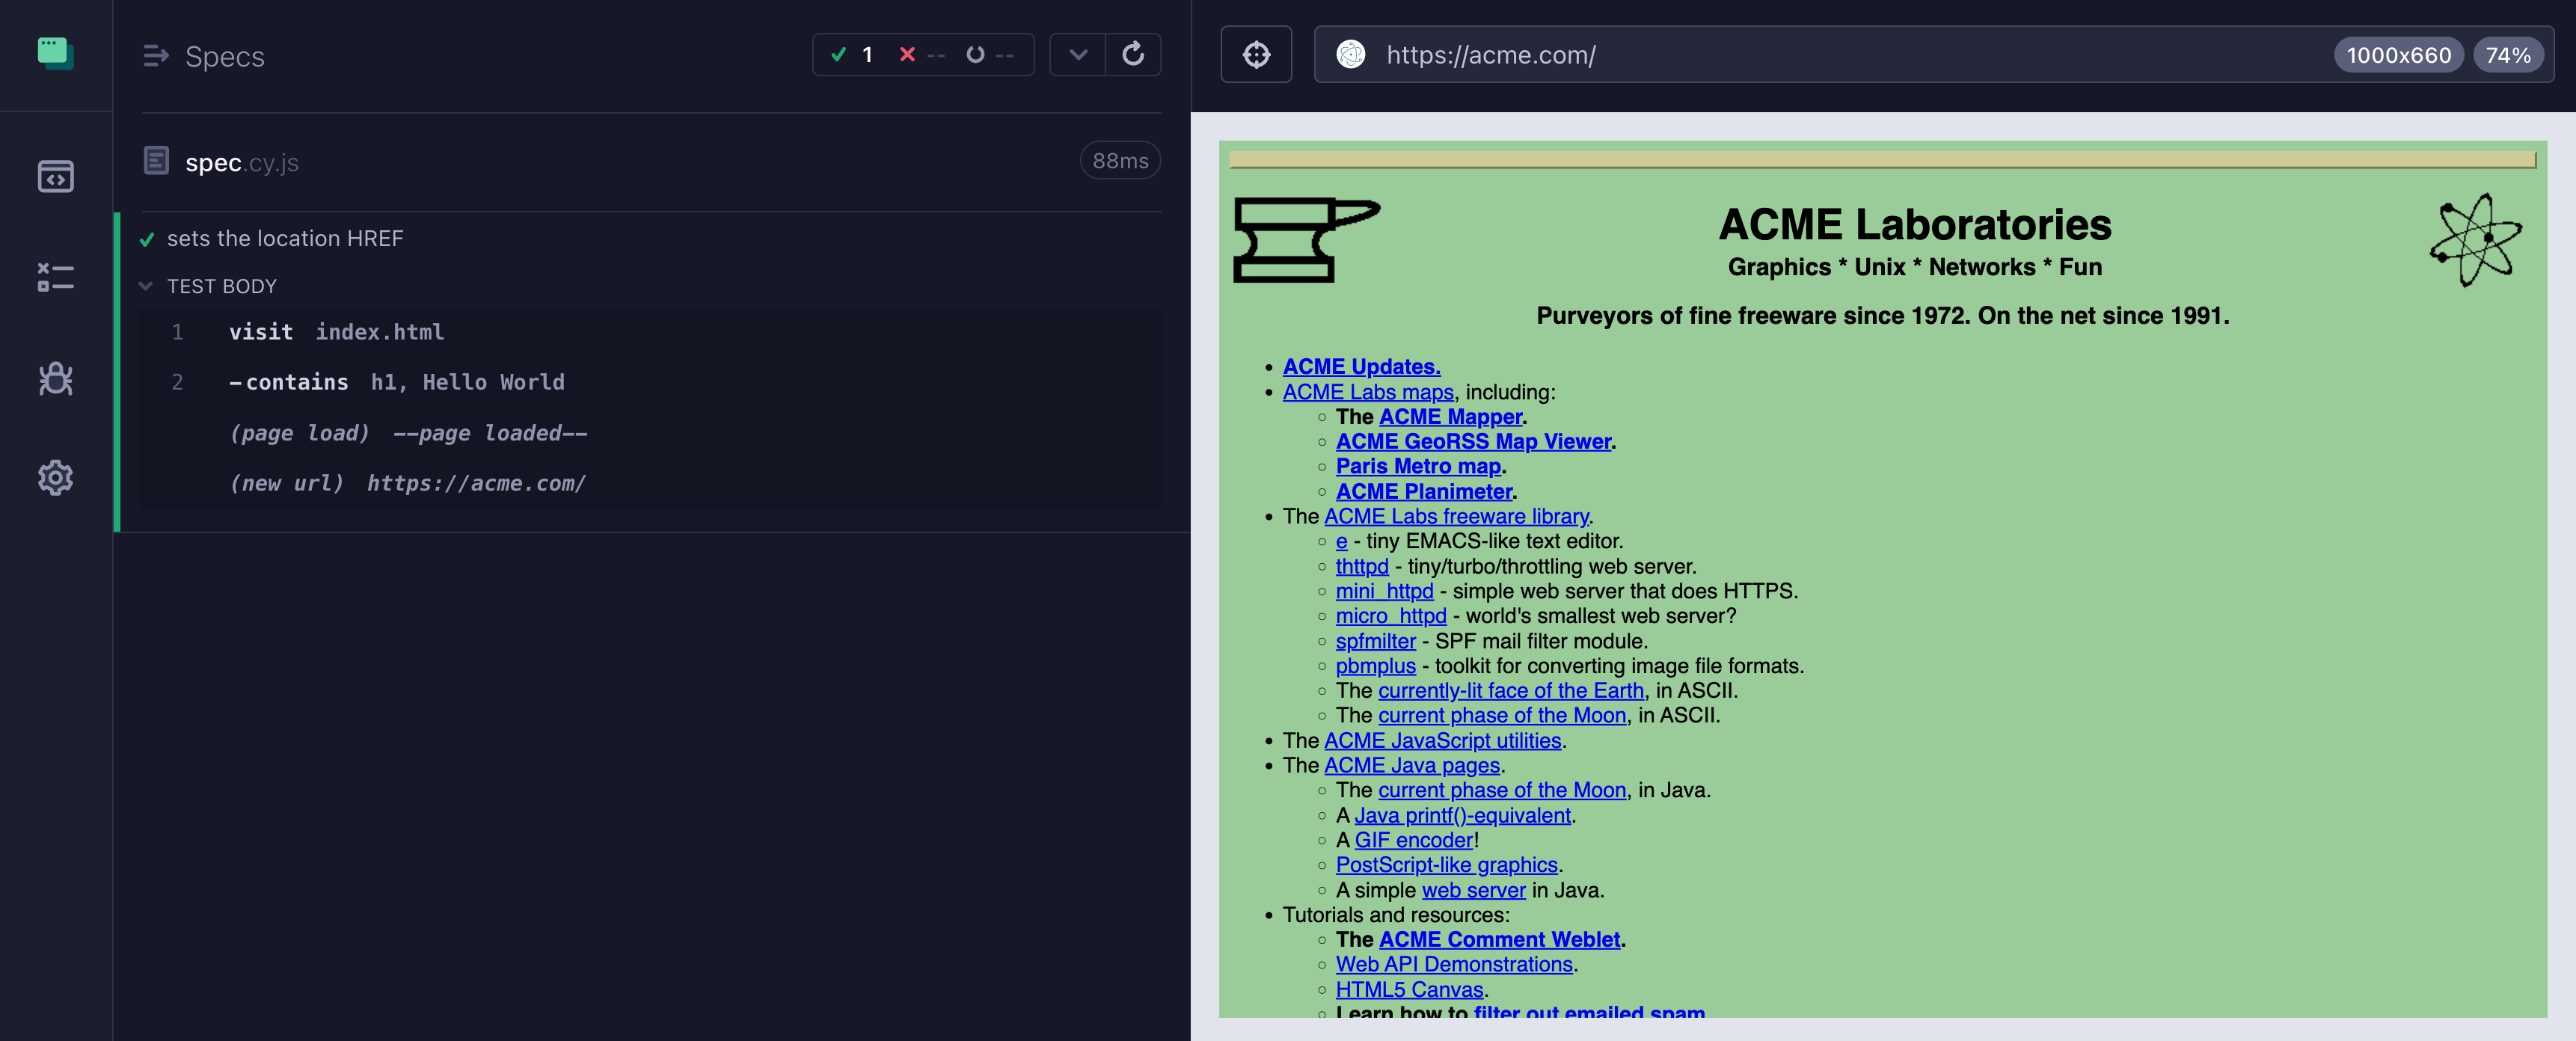Open the pbmplus link
2576x1041 pixels.
click(x=1375, y=666)
